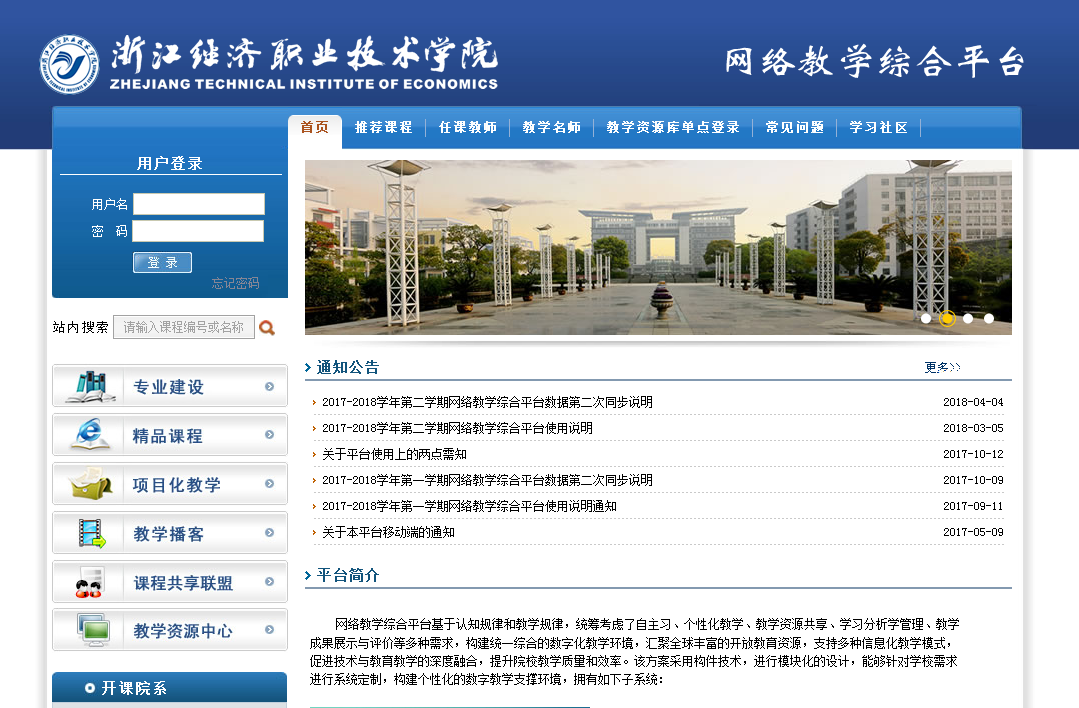The width and height of the screenshot is (1079, 708).
Task: Open the 2018-04-04 data sync notice
Action: pyautogui.click(x=487, y=402)
